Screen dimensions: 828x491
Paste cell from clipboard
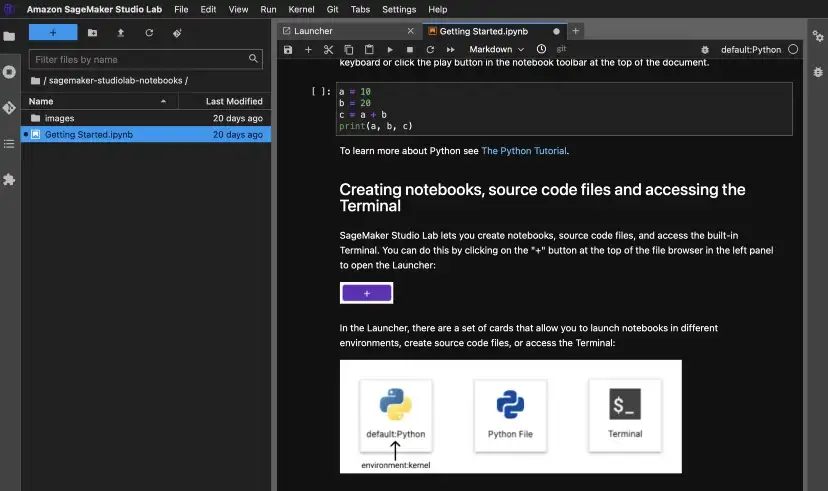pyautogui.click(x=369, y=50)
